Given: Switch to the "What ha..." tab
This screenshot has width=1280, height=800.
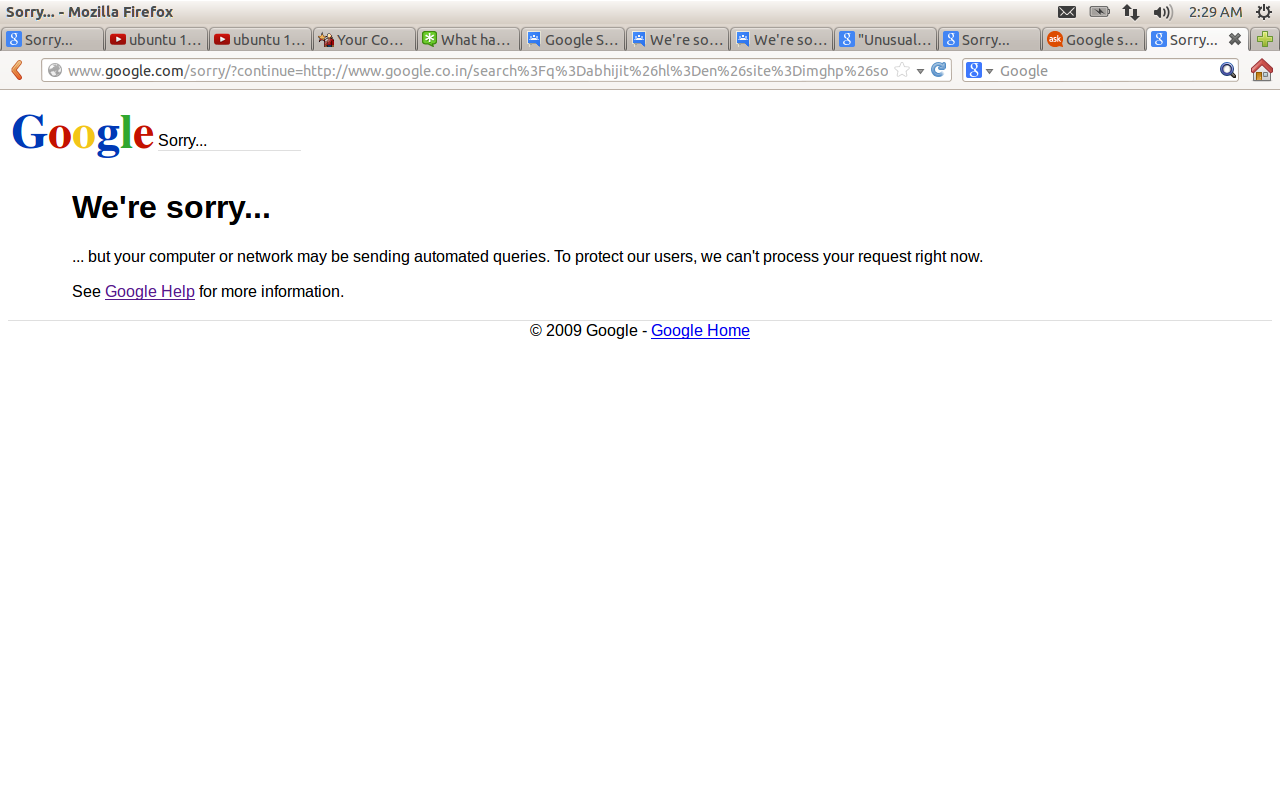Looking at the screenshot, I should [469, 40].
